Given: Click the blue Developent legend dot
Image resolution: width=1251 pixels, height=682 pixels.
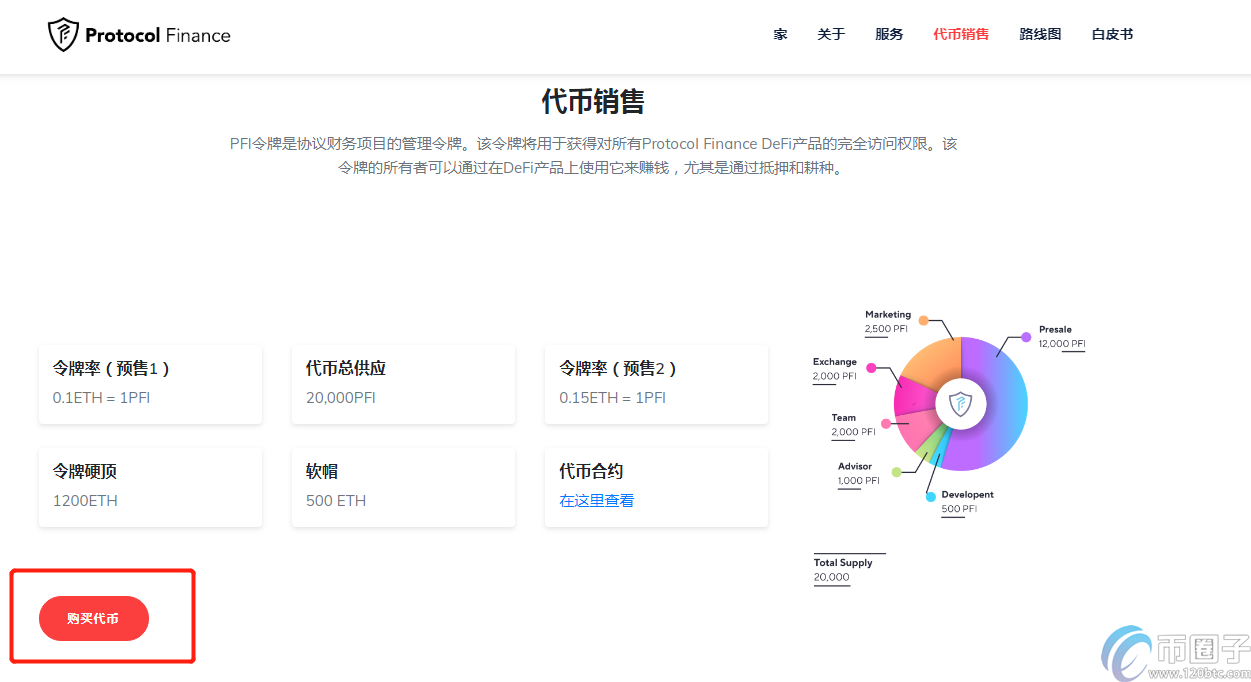Looking at the screenshot, I should (x=930, y=496).
